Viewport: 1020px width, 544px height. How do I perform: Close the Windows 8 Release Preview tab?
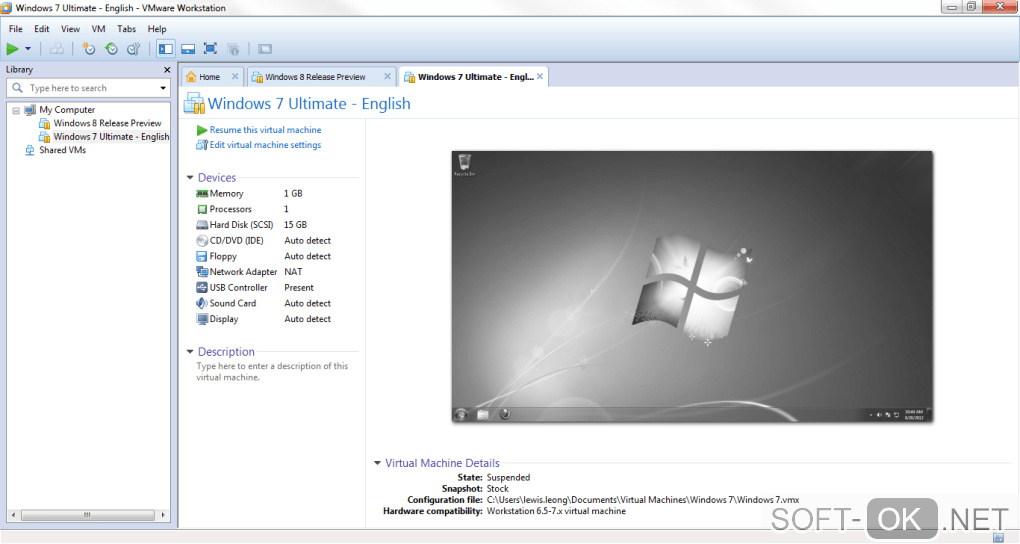pos(387,76)
